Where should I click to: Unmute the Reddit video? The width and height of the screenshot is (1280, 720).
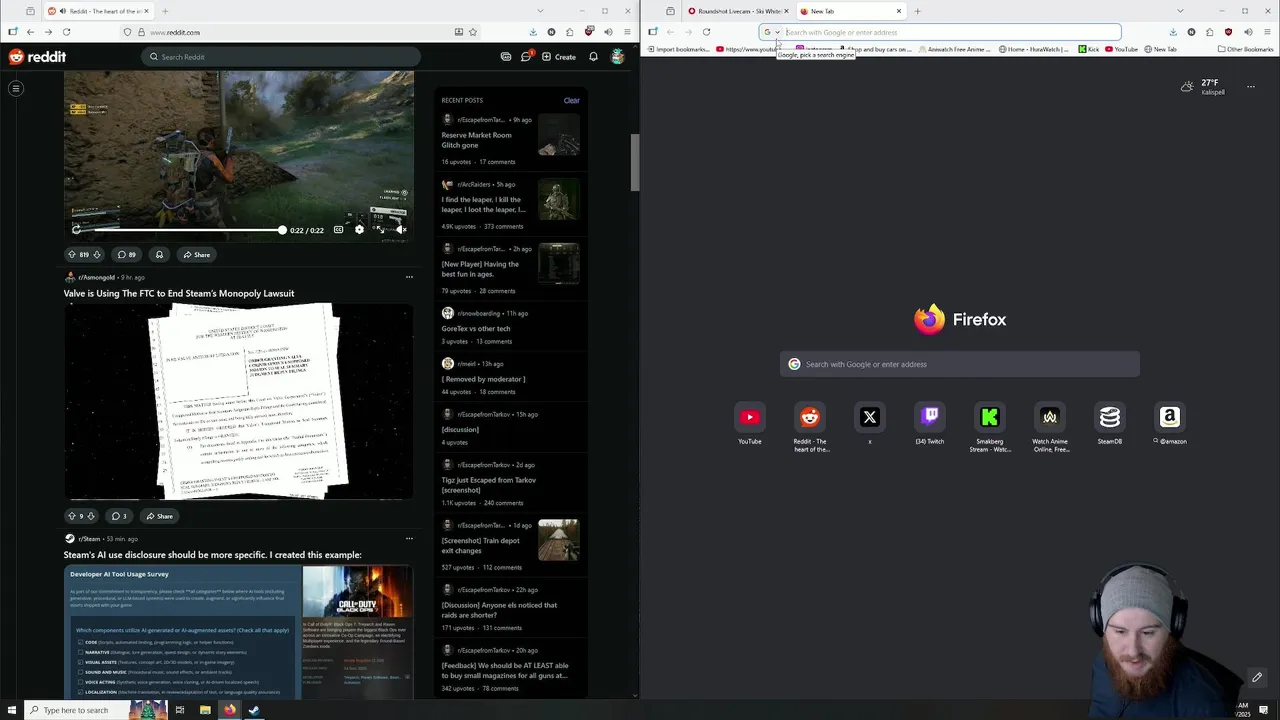point(401,230)
